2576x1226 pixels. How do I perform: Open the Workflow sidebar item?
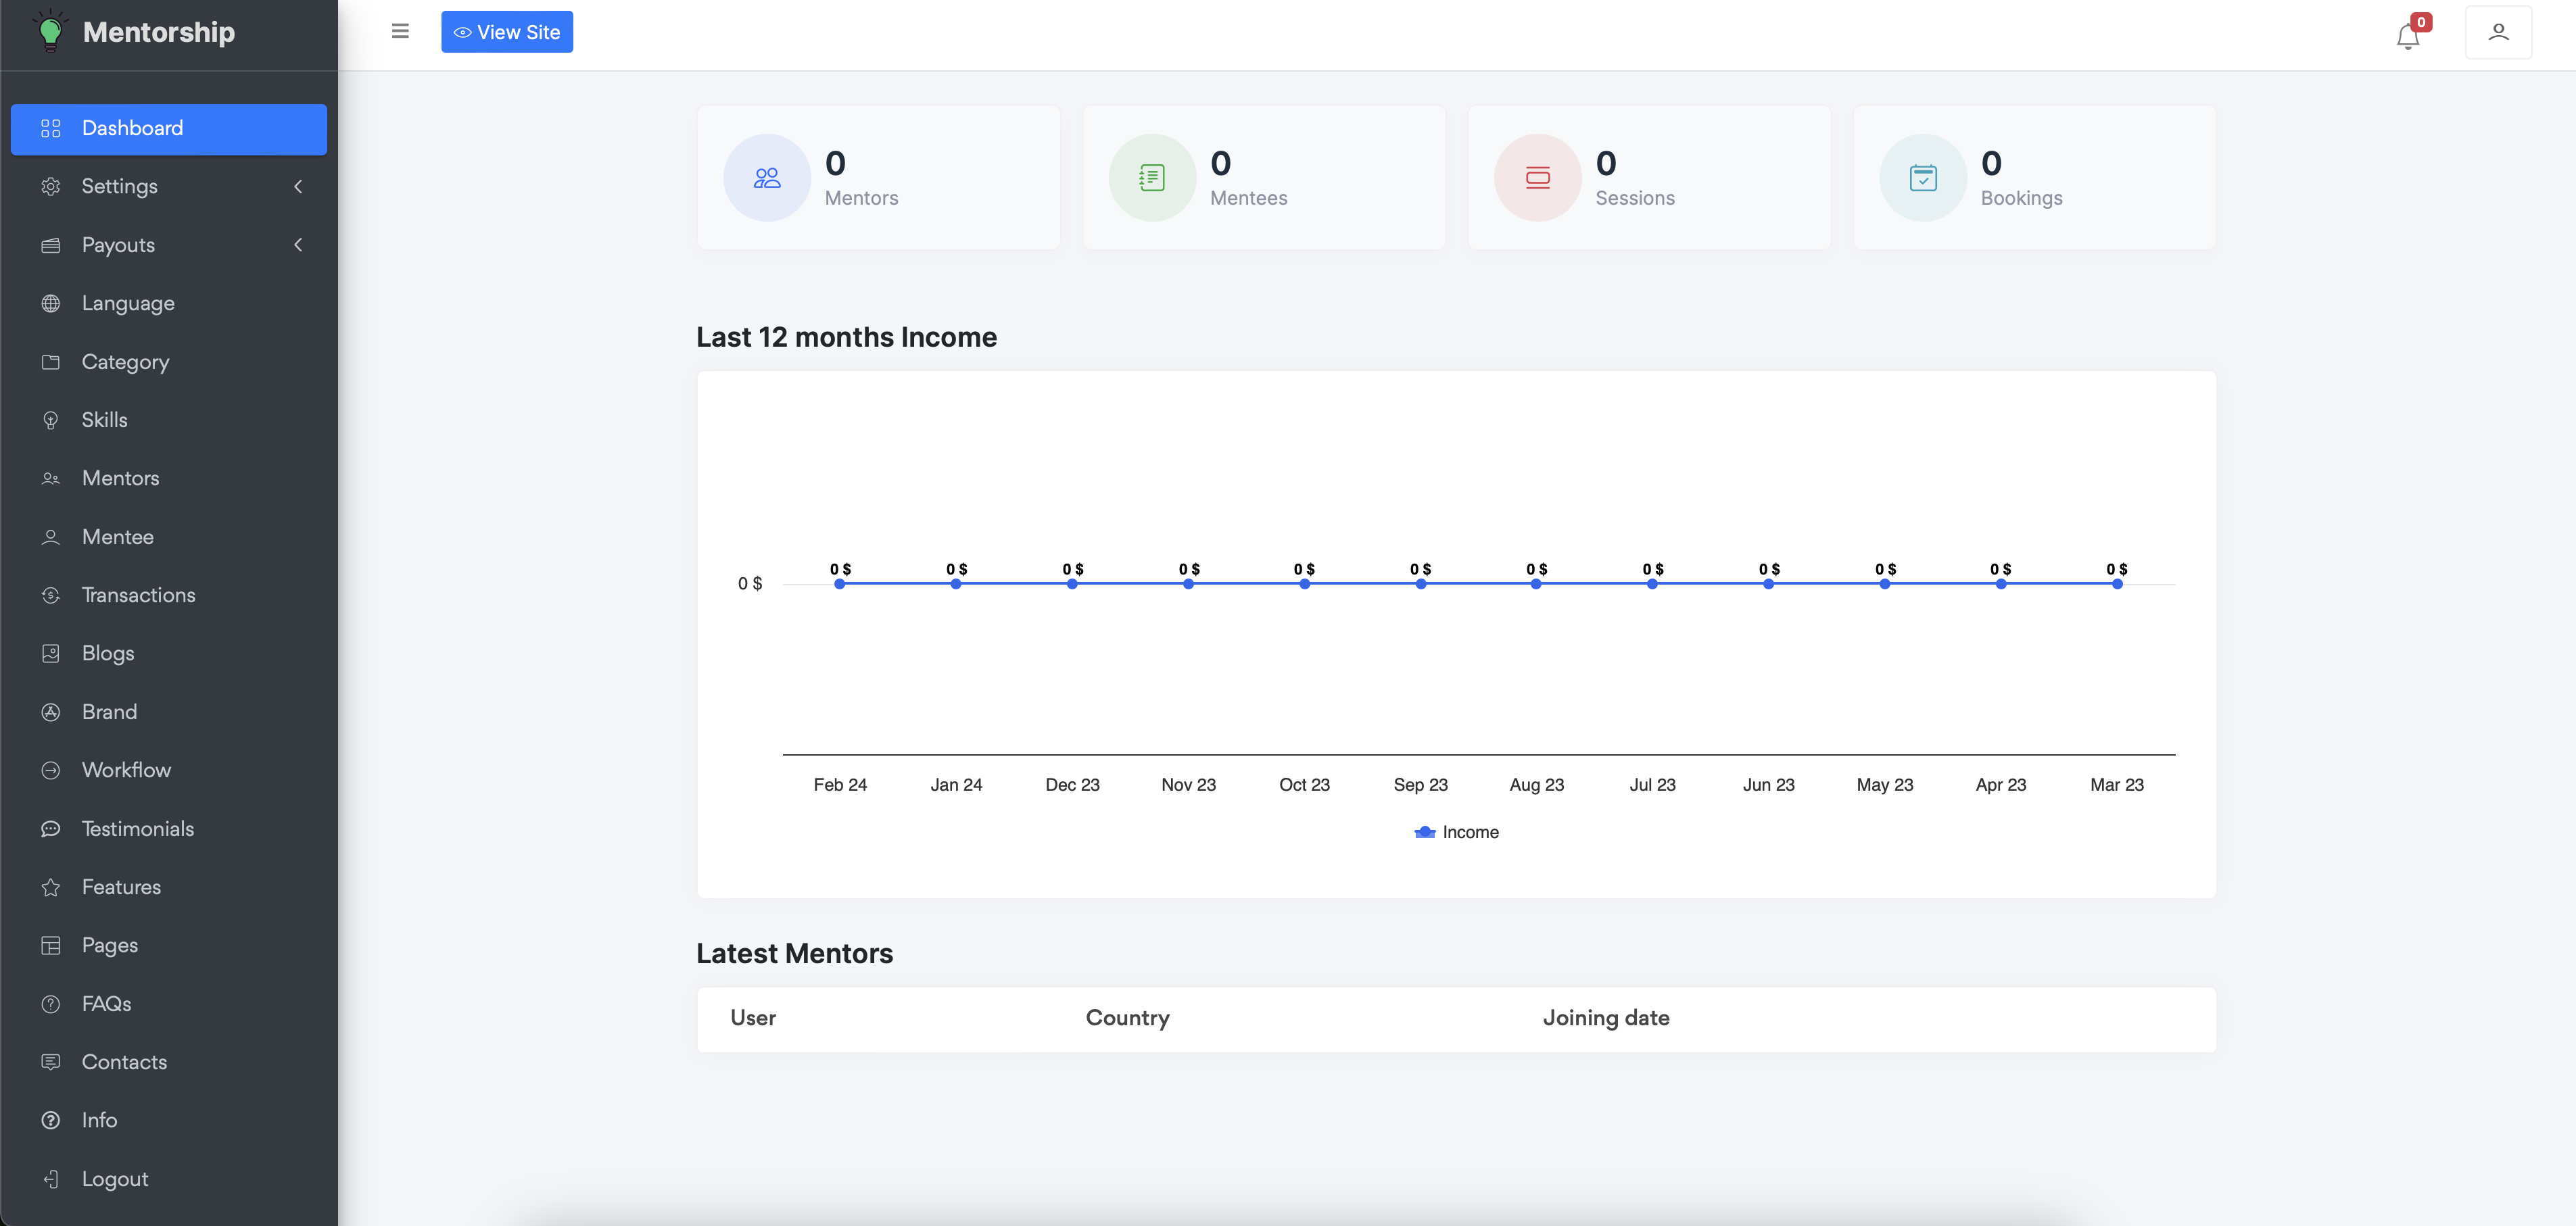(x=126, y=771)
